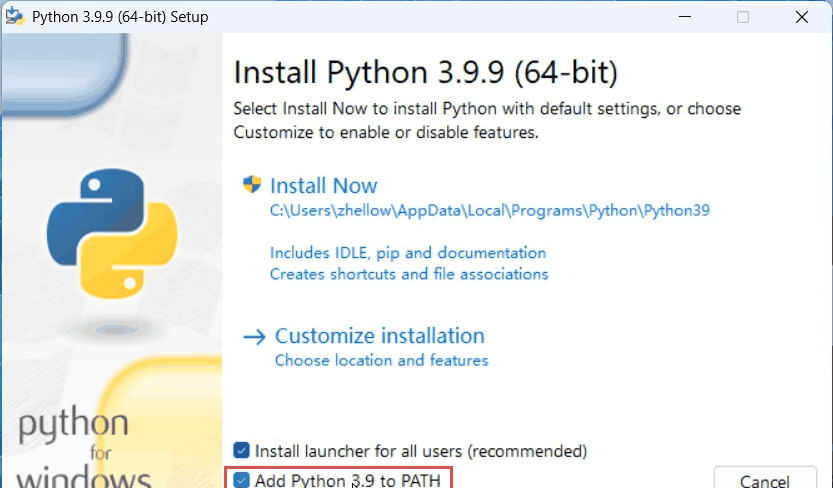Close the Python Setup window

coord(802,16)
